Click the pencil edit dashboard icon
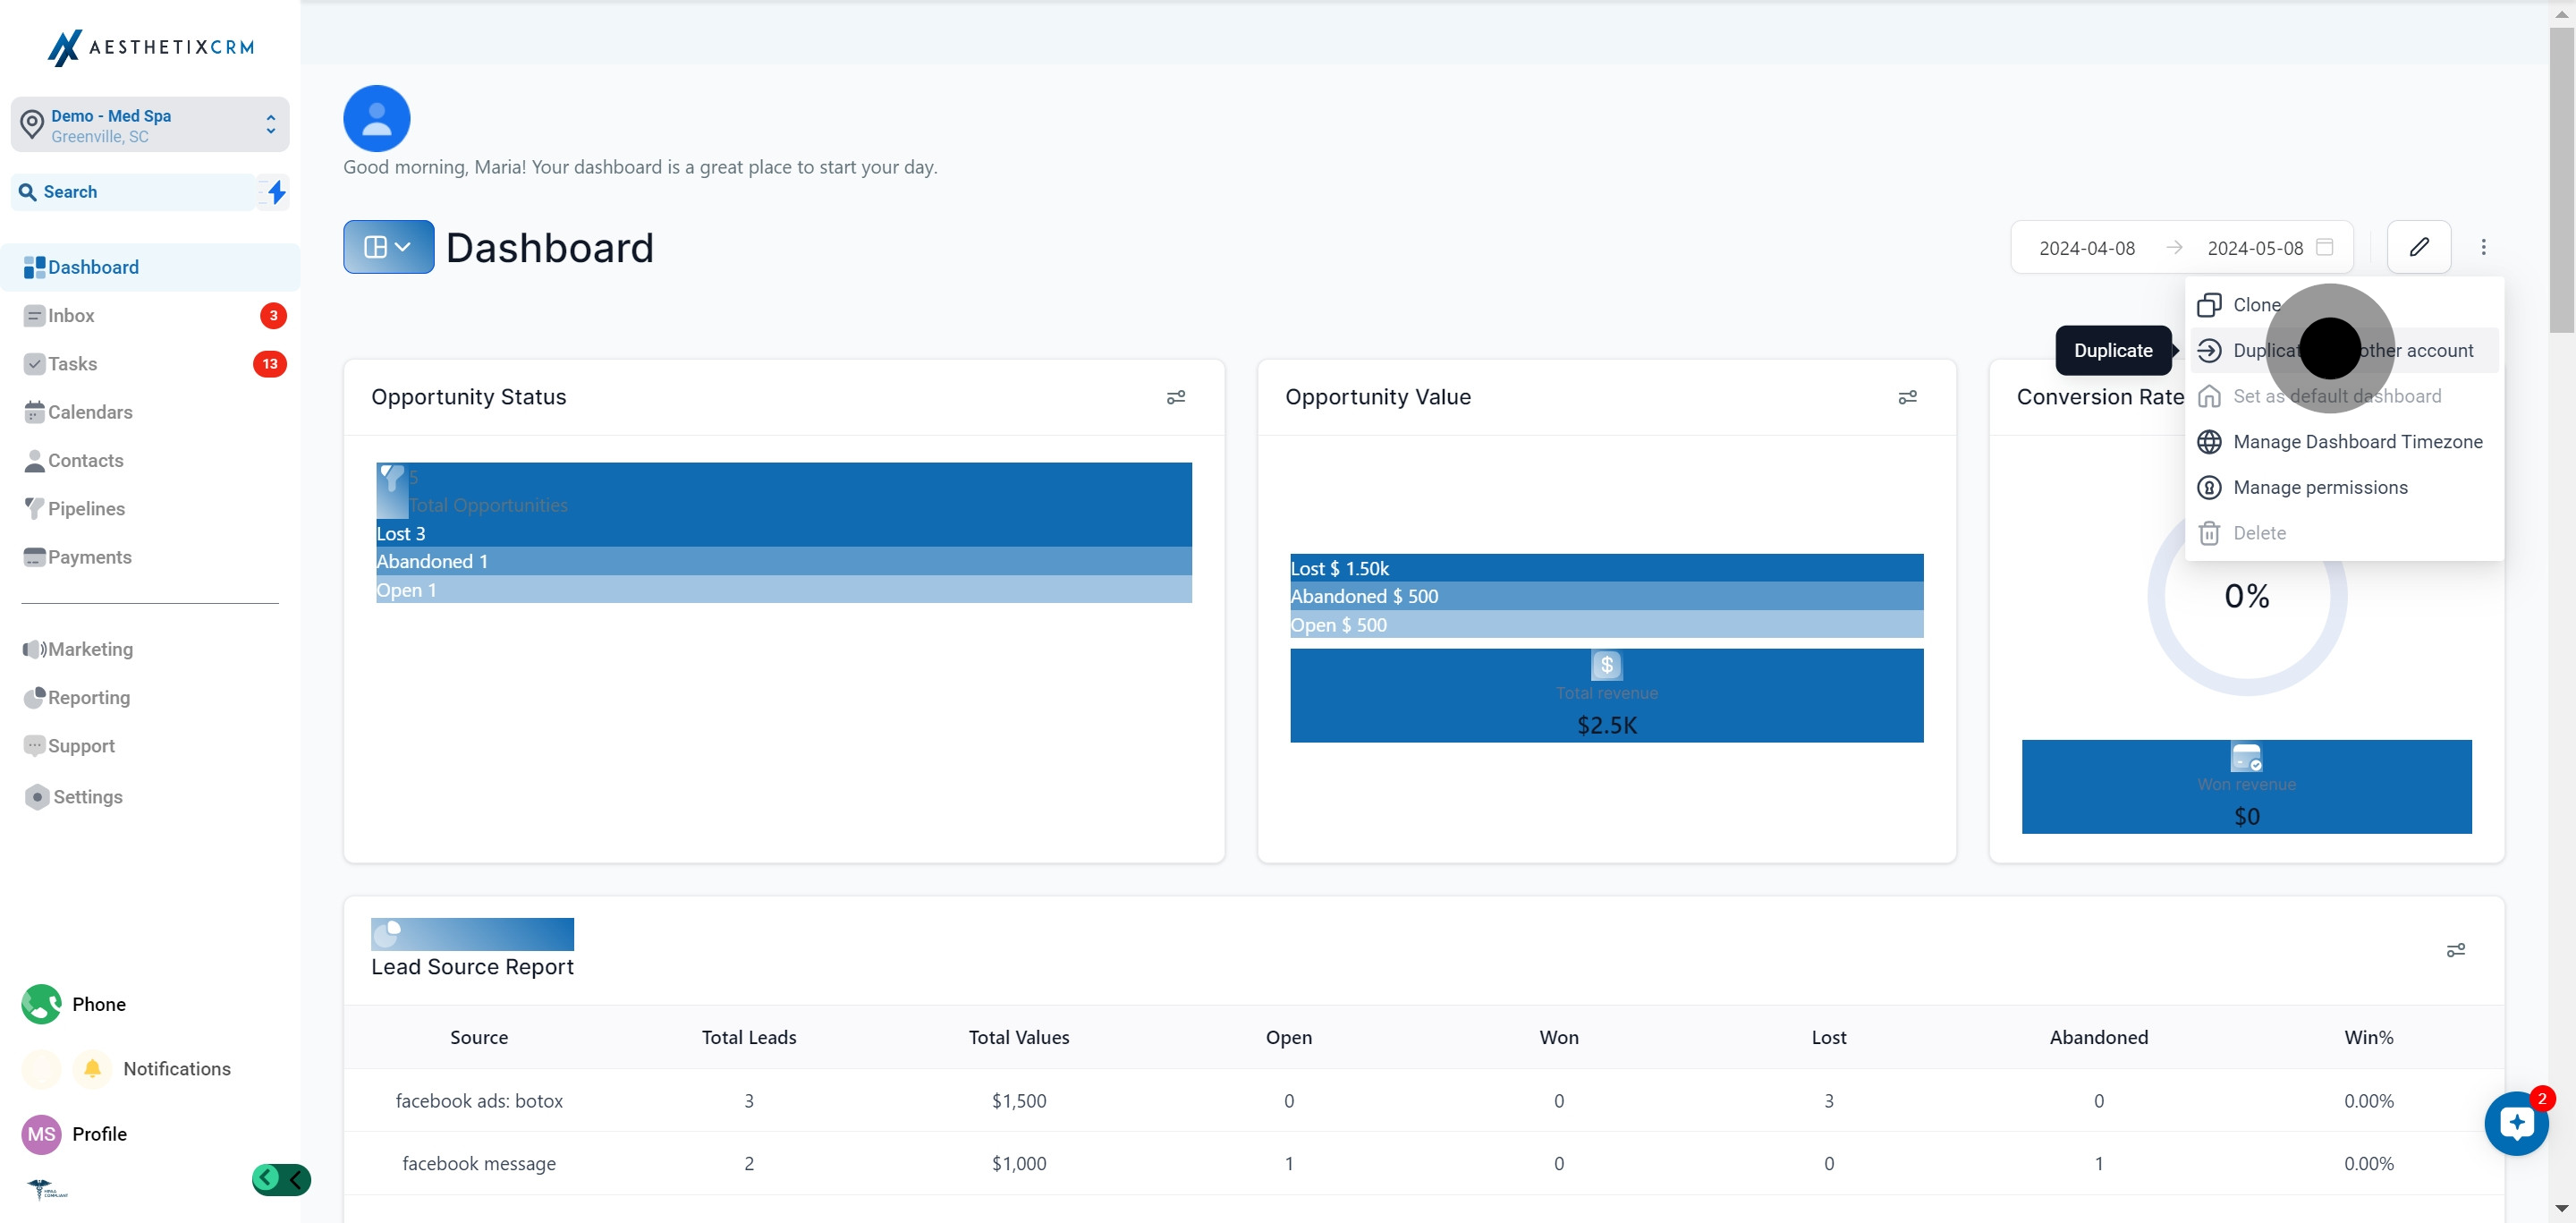2576x1223 pixels. tap(2418, 247)
